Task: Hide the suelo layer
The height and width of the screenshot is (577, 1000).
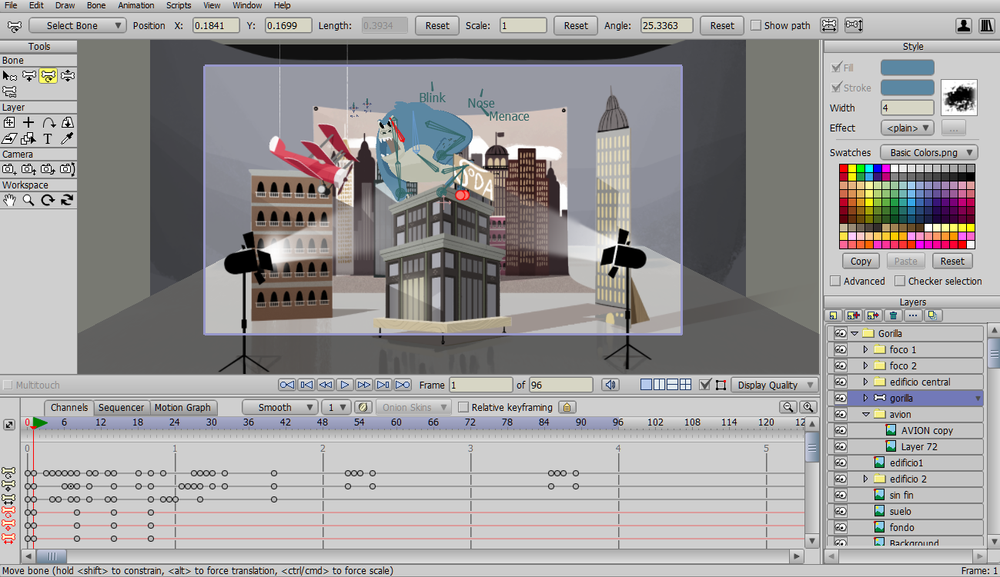Action: (840, 511)
